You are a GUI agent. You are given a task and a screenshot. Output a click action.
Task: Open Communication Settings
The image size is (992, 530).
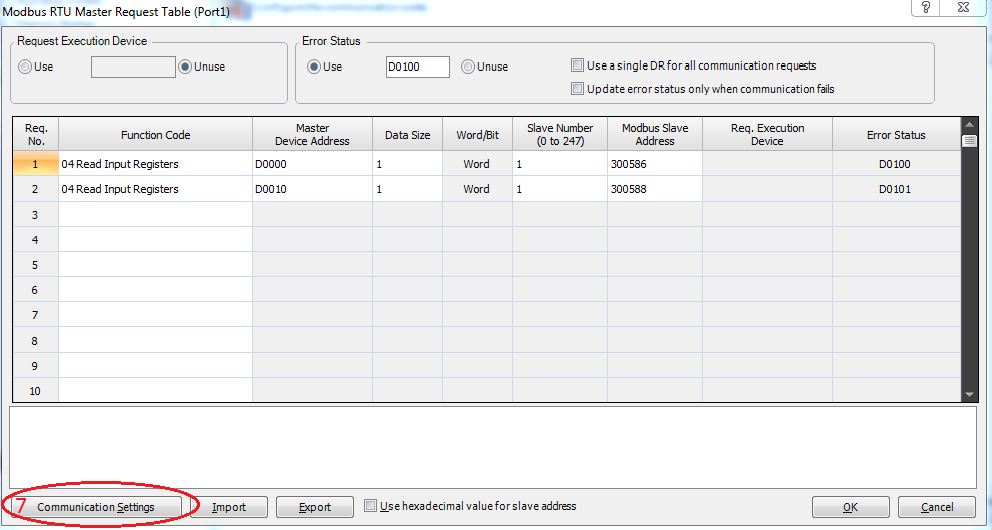pos(96,507)
